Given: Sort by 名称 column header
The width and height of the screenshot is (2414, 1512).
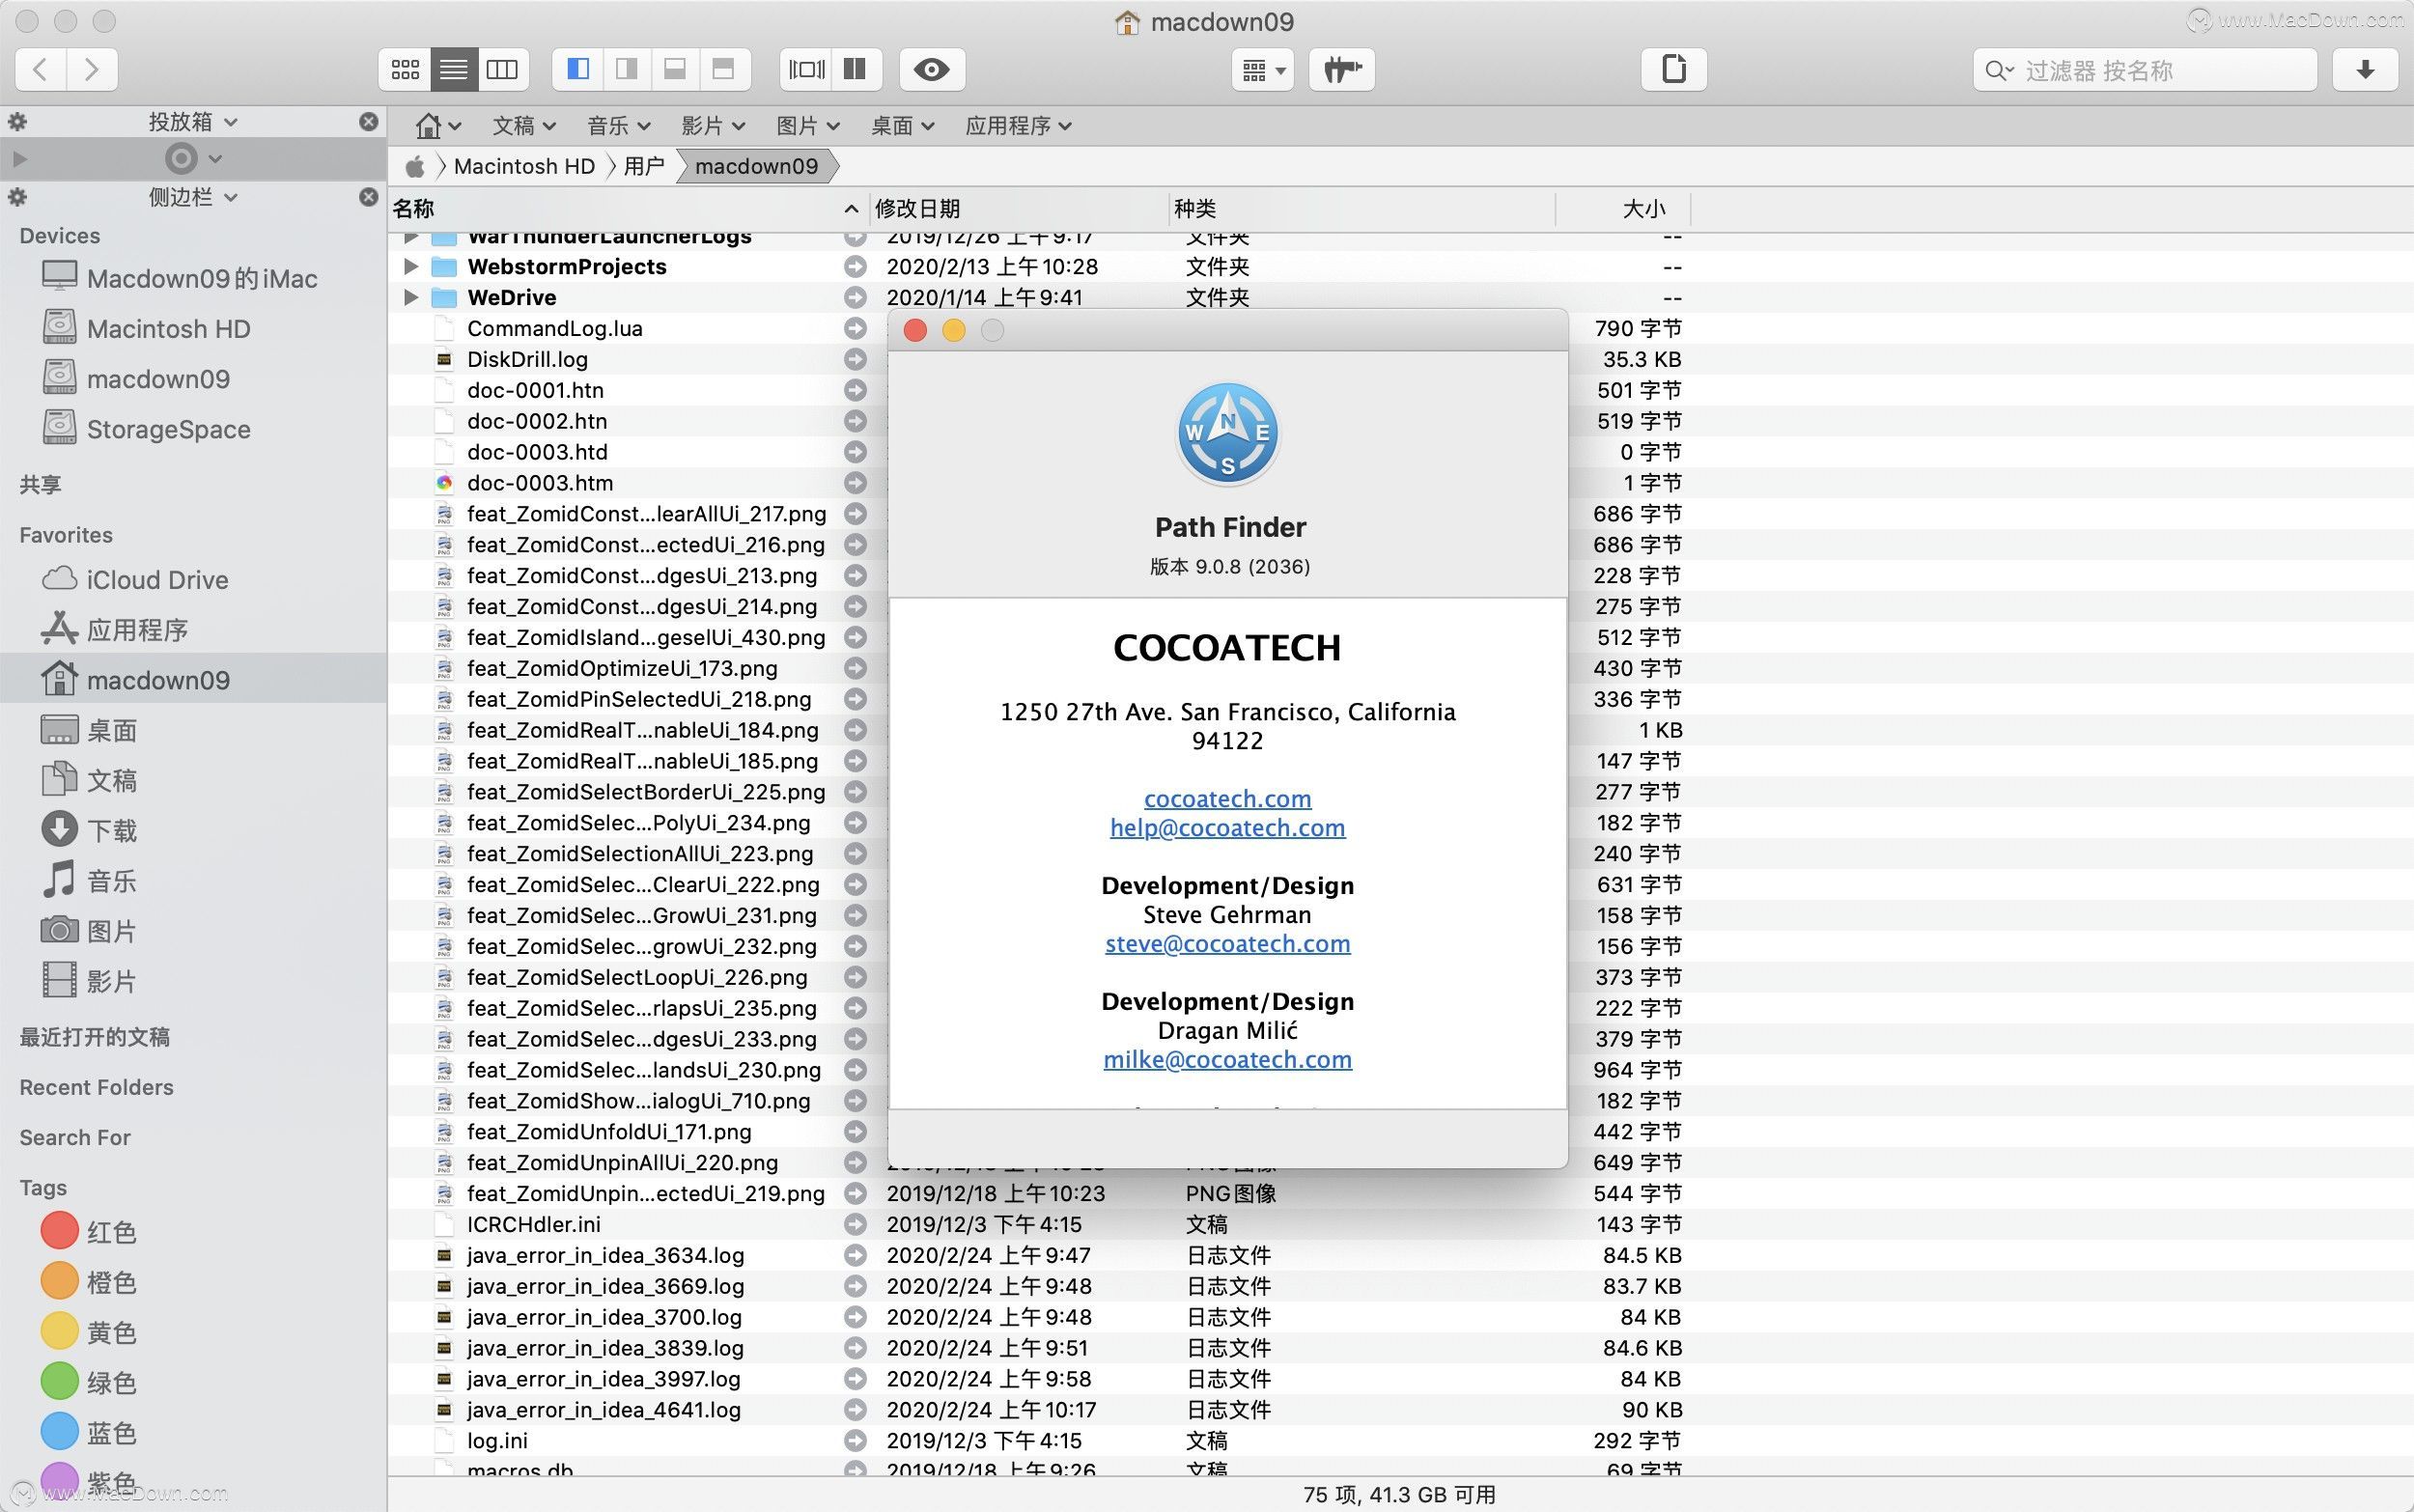Looking at the screenshot, I should point(627,209).
